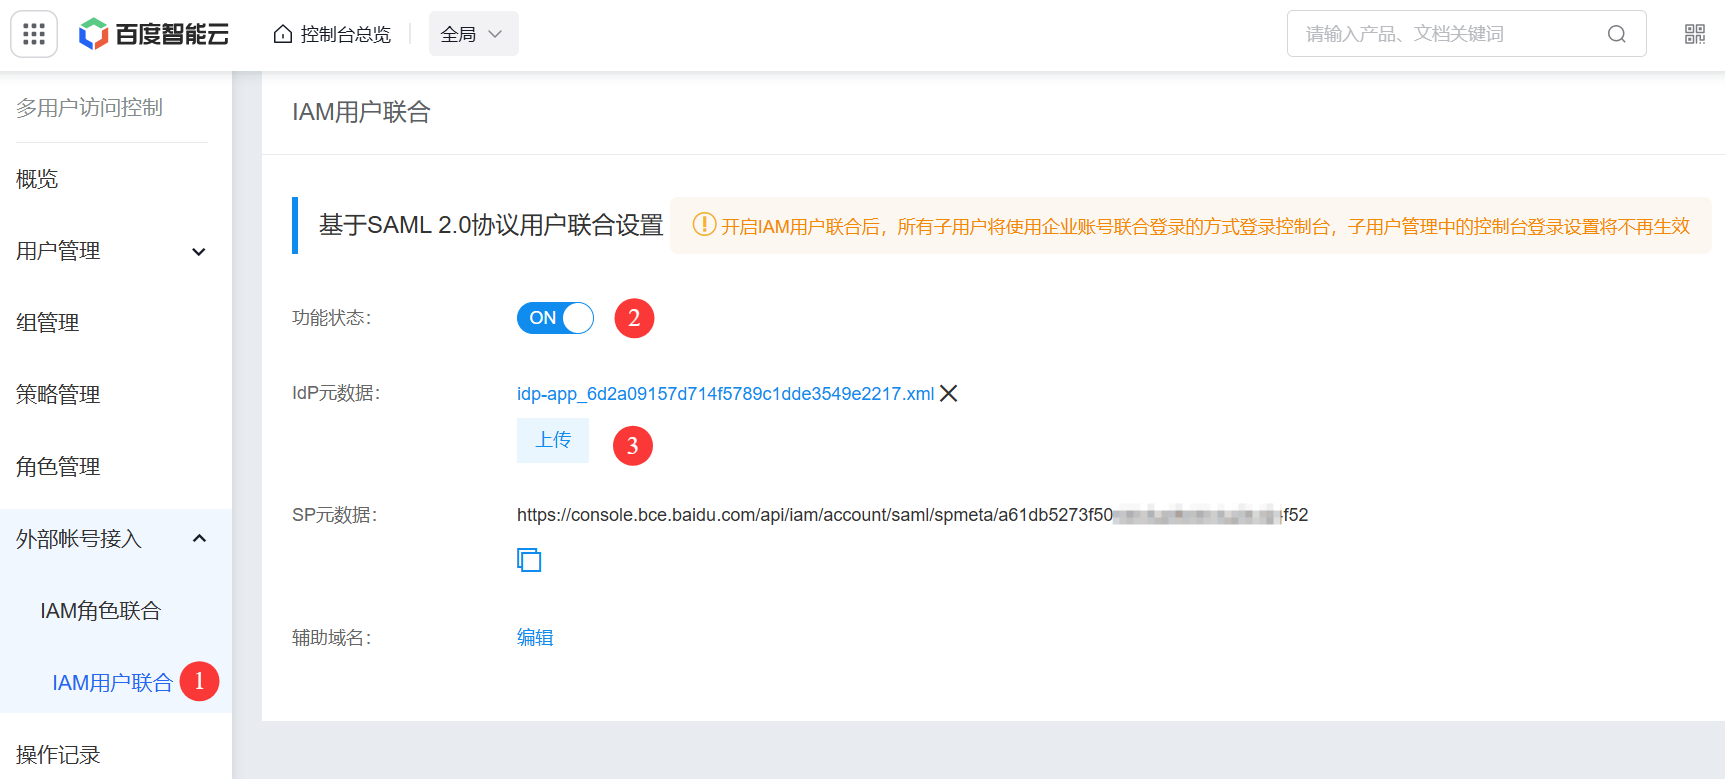Open the QR code icon

click(1694, 34)
